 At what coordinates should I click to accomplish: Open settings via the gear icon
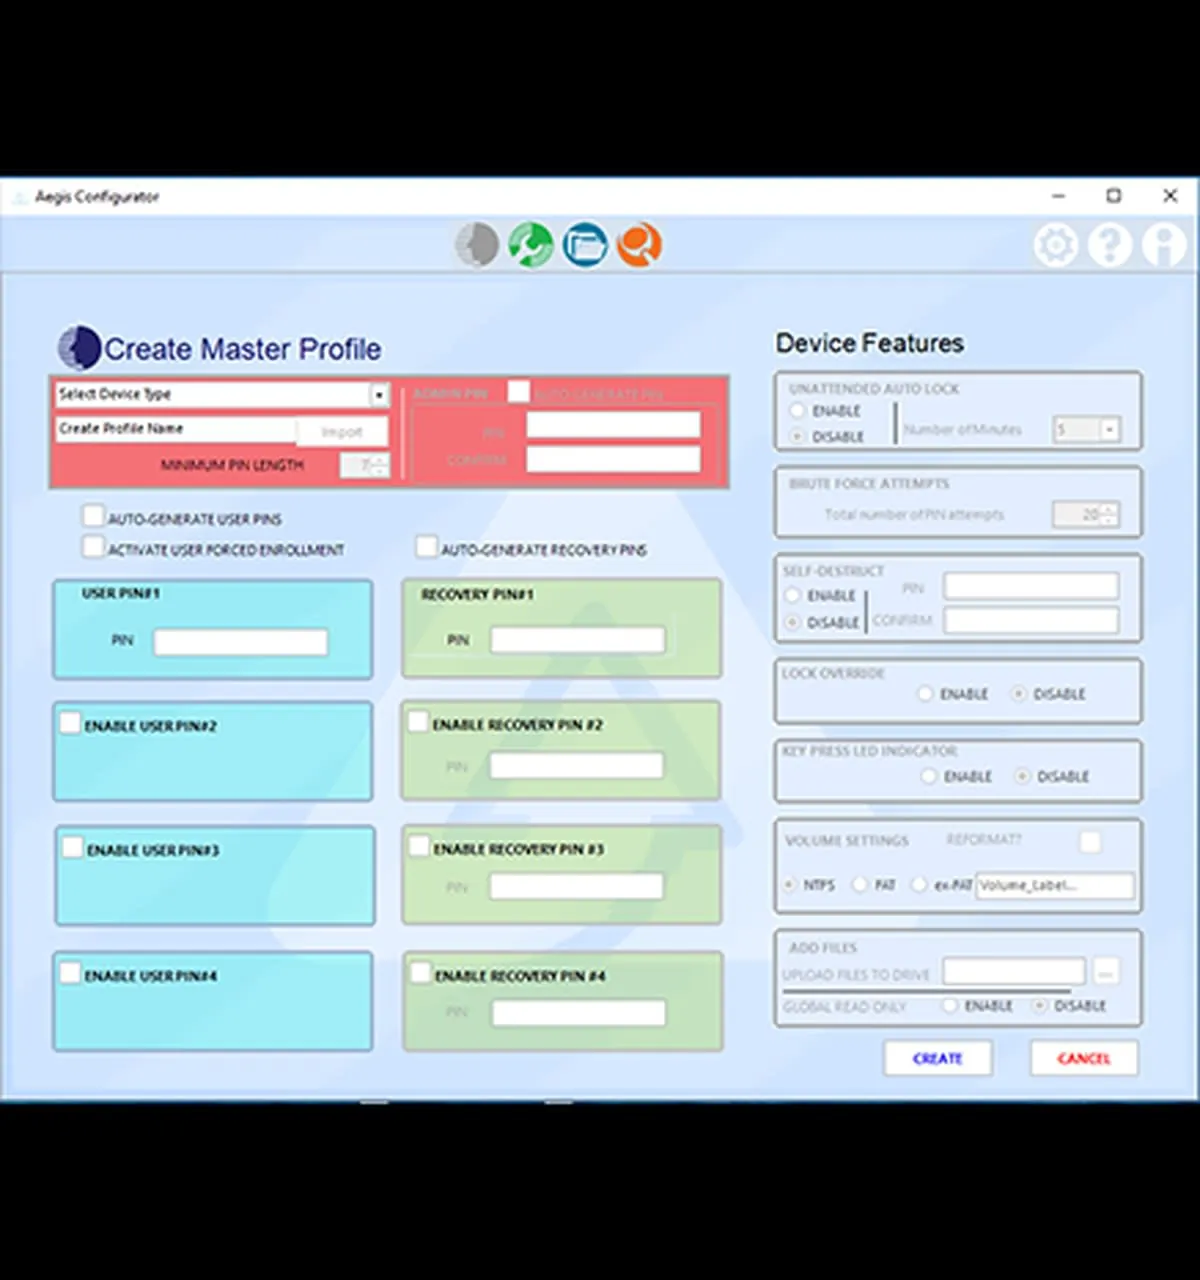(1056, 245)
